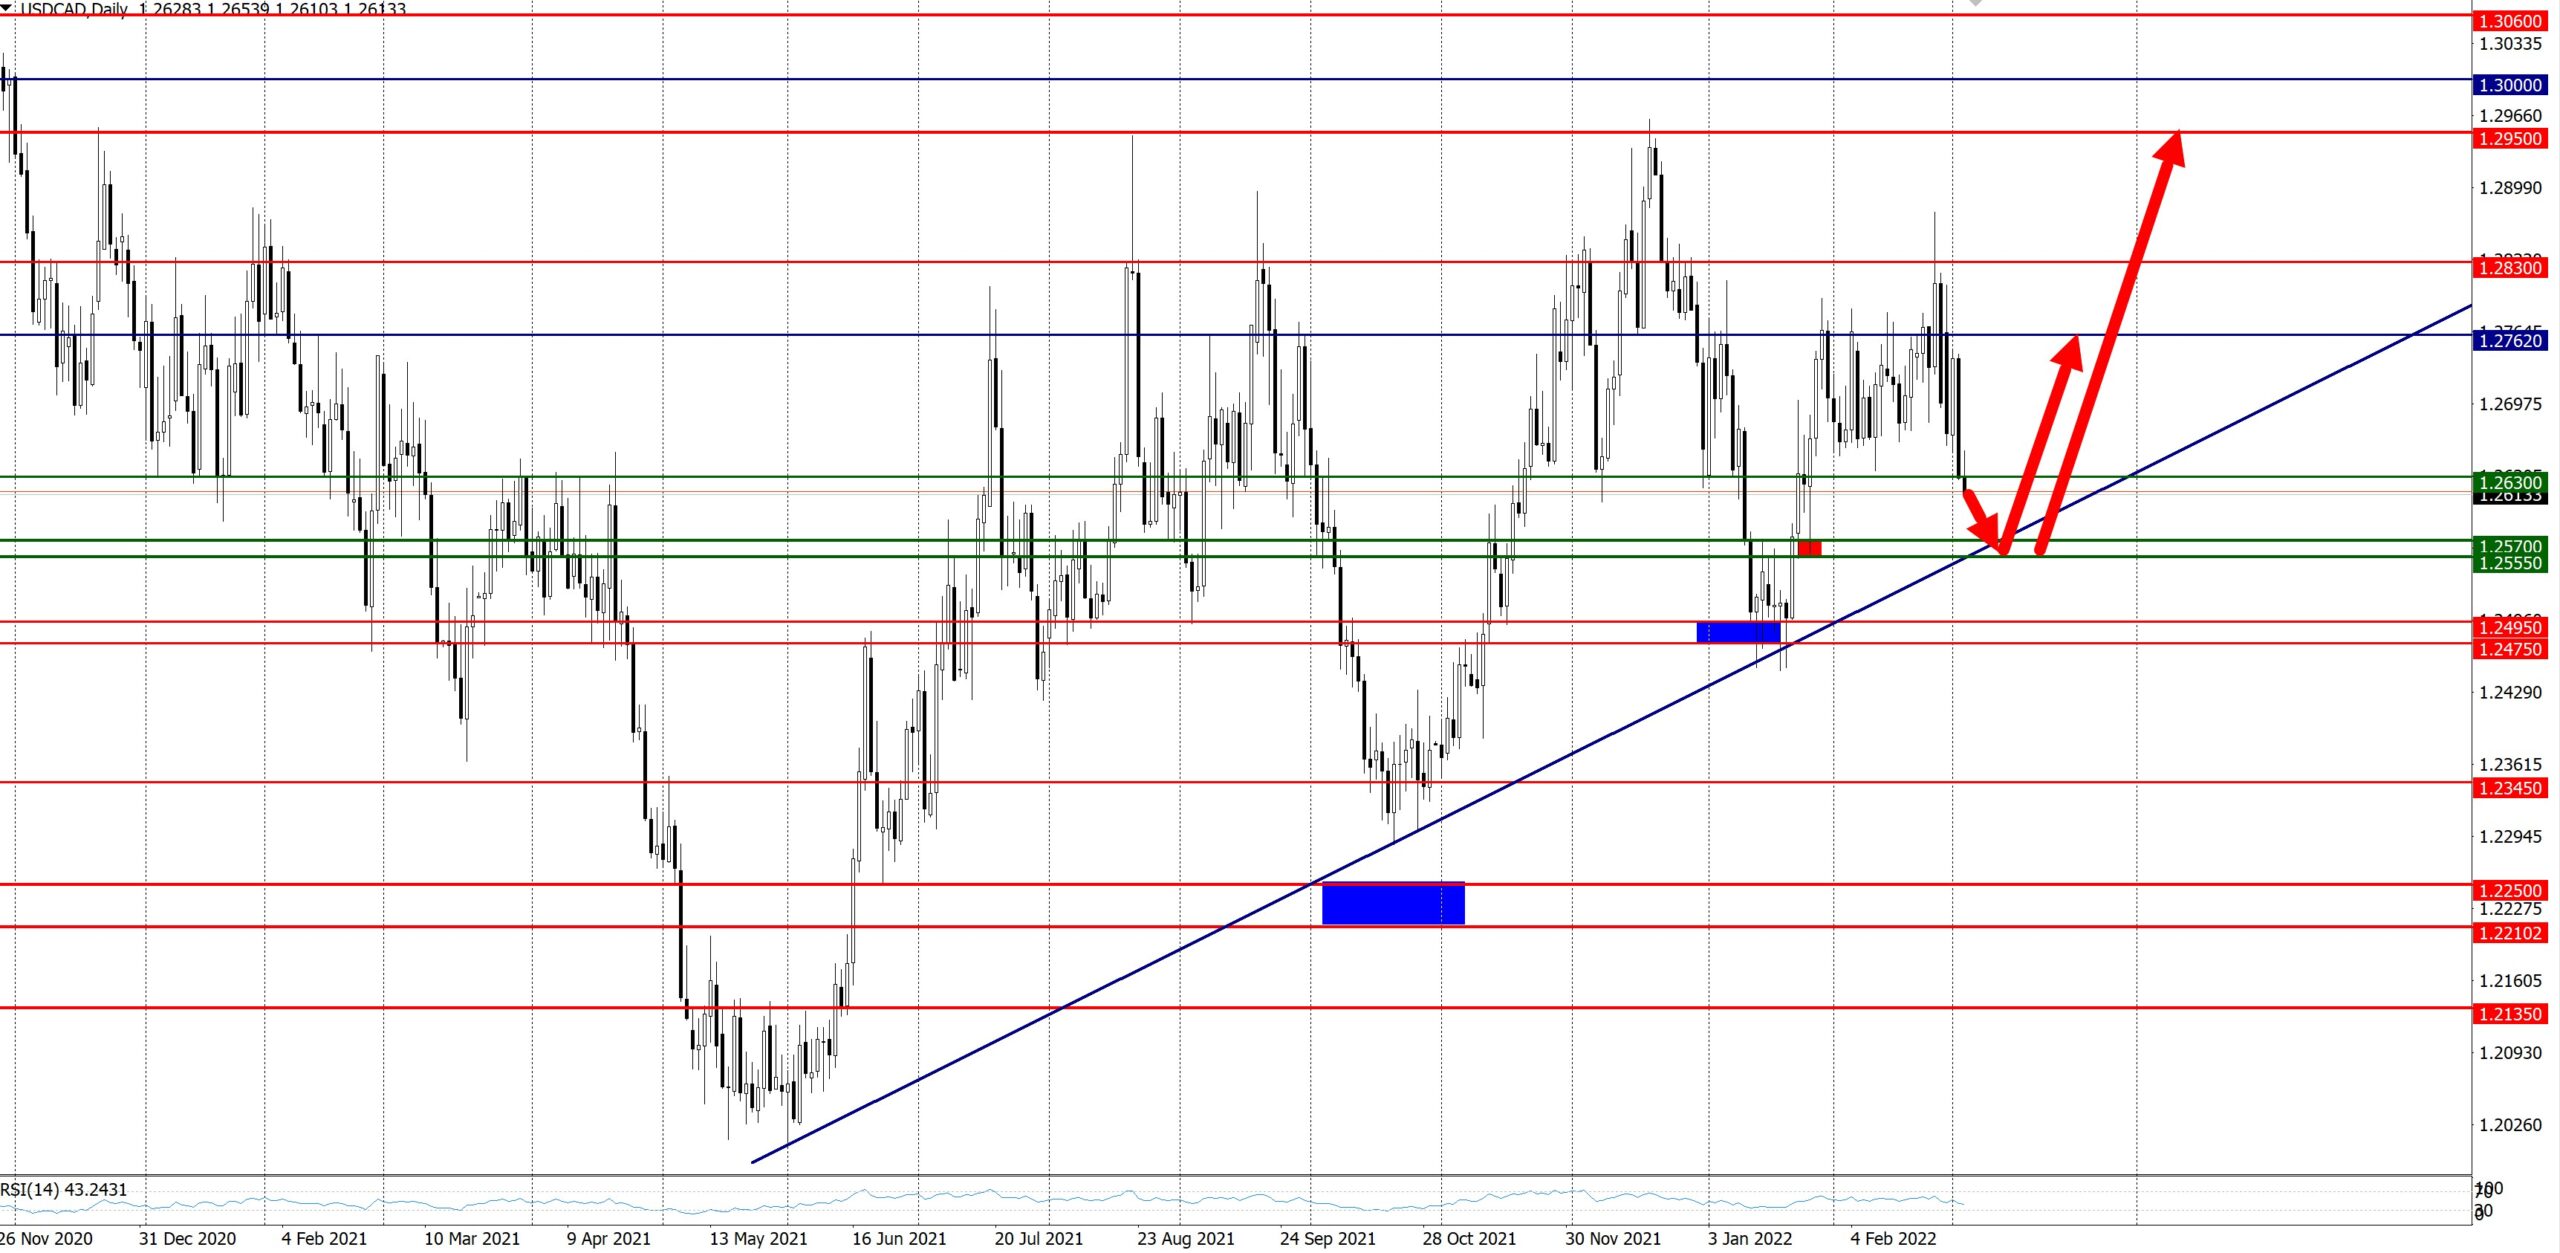Click the 1.23450 red level label

click(x=2509, y=788)
